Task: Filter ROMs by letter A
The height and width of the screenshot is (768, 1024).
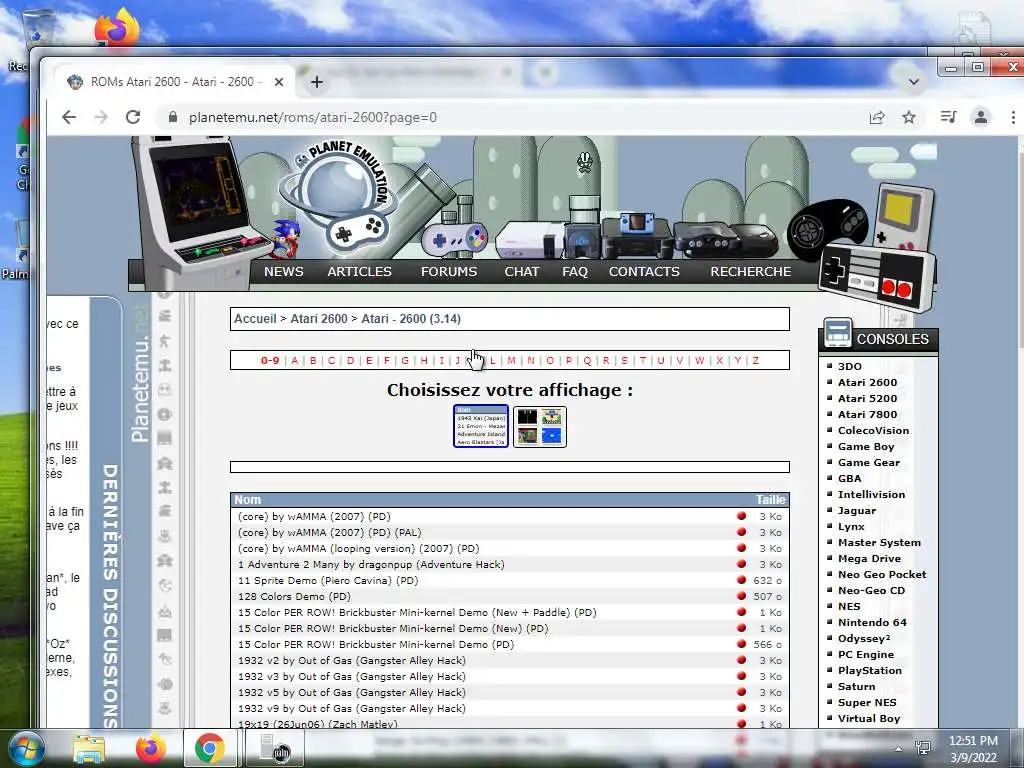Action: tap(295, 360)
